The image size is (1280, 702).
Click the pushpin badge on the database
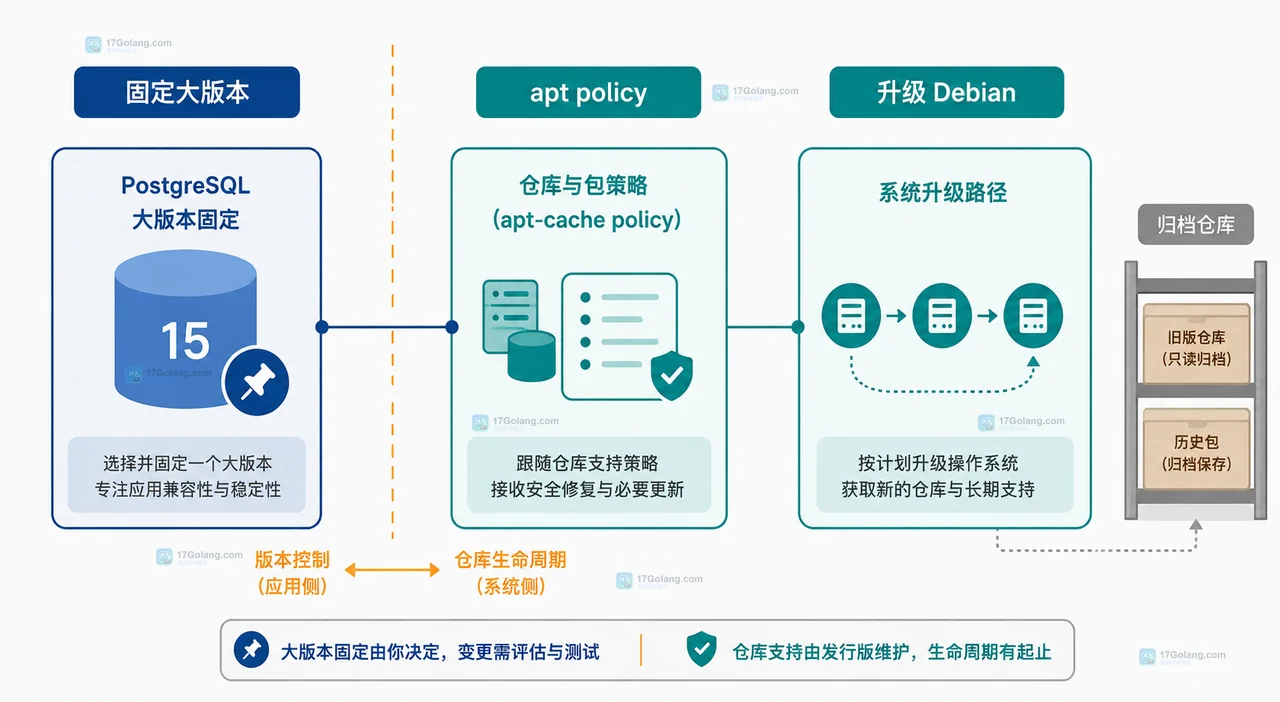[256, 382]
